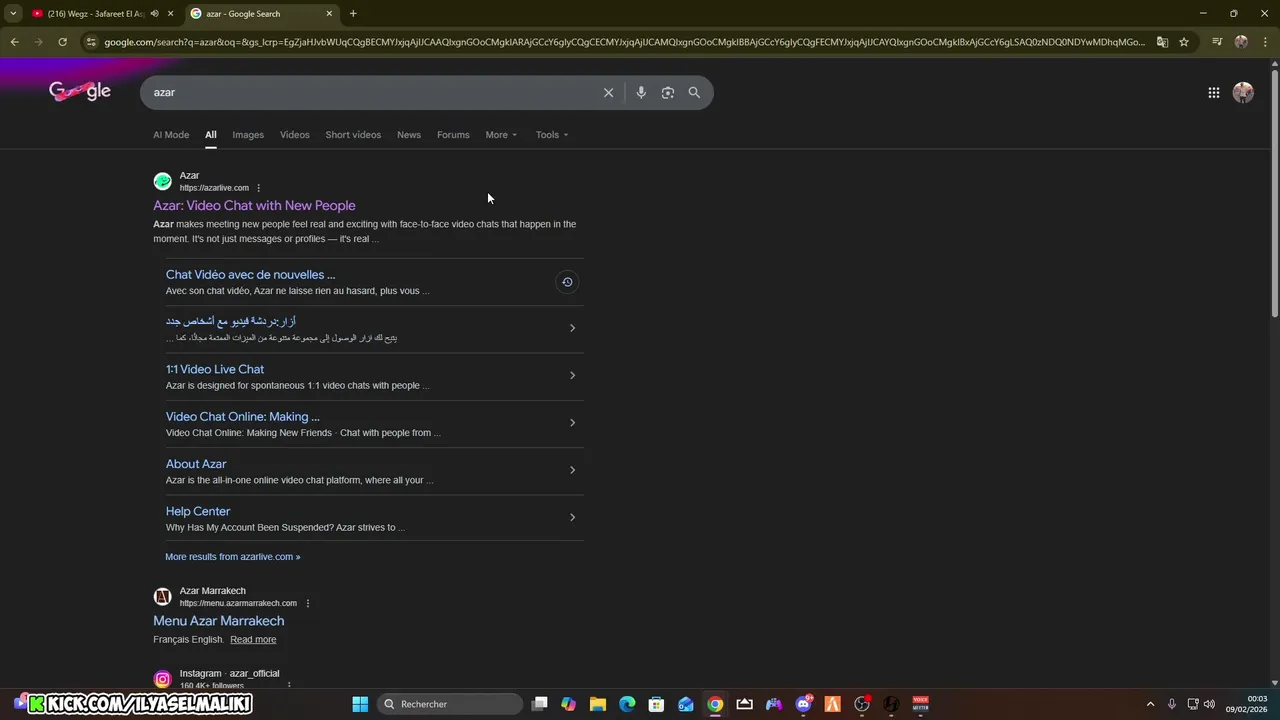Image resolution: width=1280 pixels, height=720 pixels.
Task: Expand the Help Center row chevron
Action: pyautogui.click(x=572, y=517)
